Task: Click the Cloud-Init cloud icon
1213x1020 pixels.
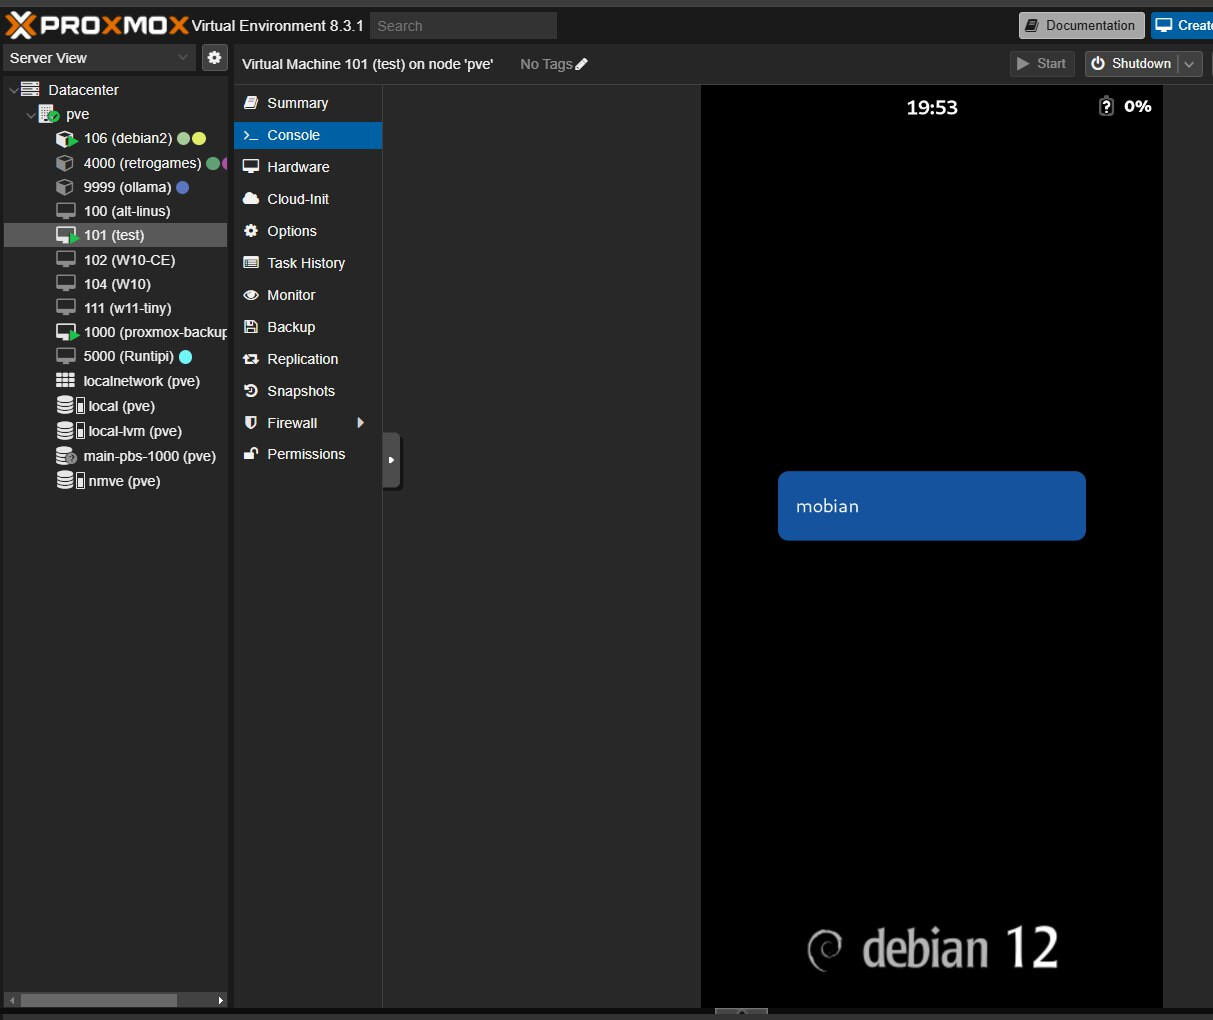Action: (x=251, y=199)
